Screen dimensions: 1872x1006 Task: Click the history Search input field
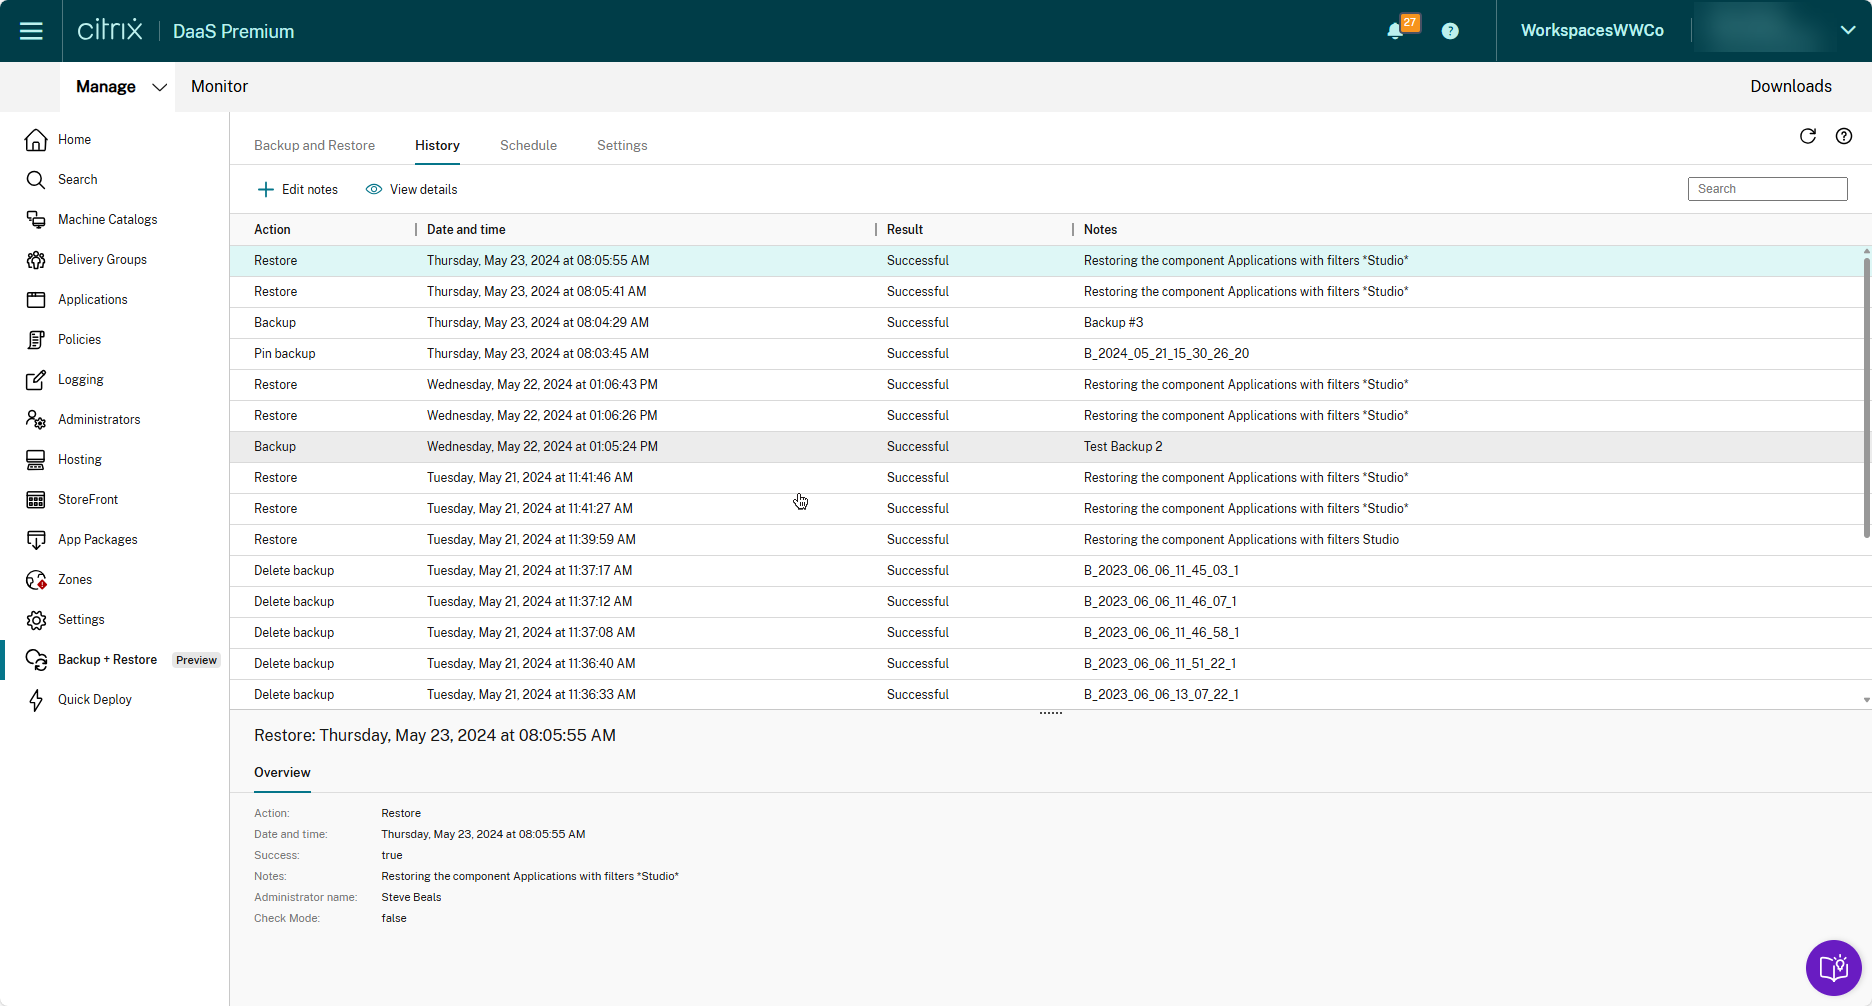tap(1767, 189)
